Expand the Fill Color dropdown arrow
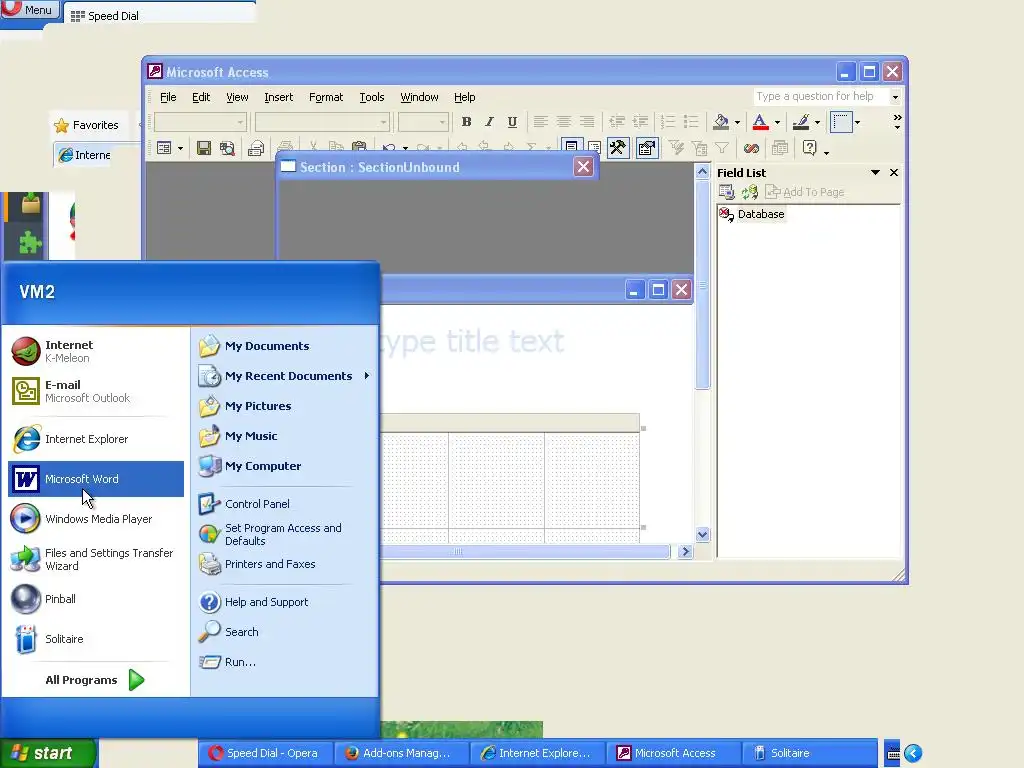This screenshot has width=1024, height=768. [737, 122]
